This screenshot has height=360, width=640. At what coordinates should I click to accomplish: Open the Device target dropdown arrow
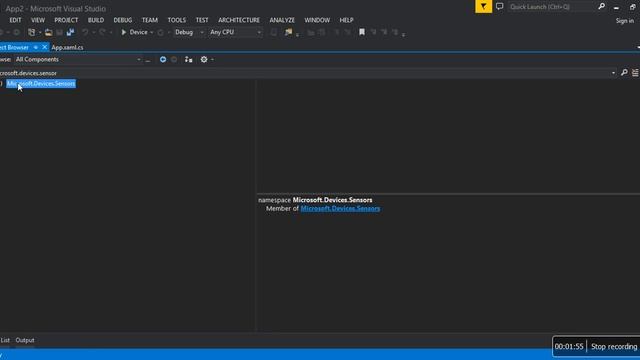point(151,32)
